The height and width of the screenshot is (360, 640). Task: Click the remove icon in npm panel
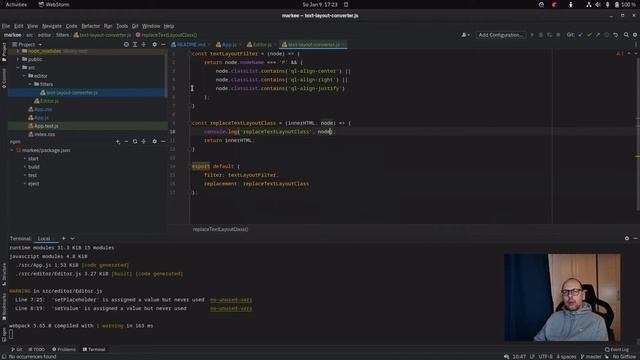126,142
